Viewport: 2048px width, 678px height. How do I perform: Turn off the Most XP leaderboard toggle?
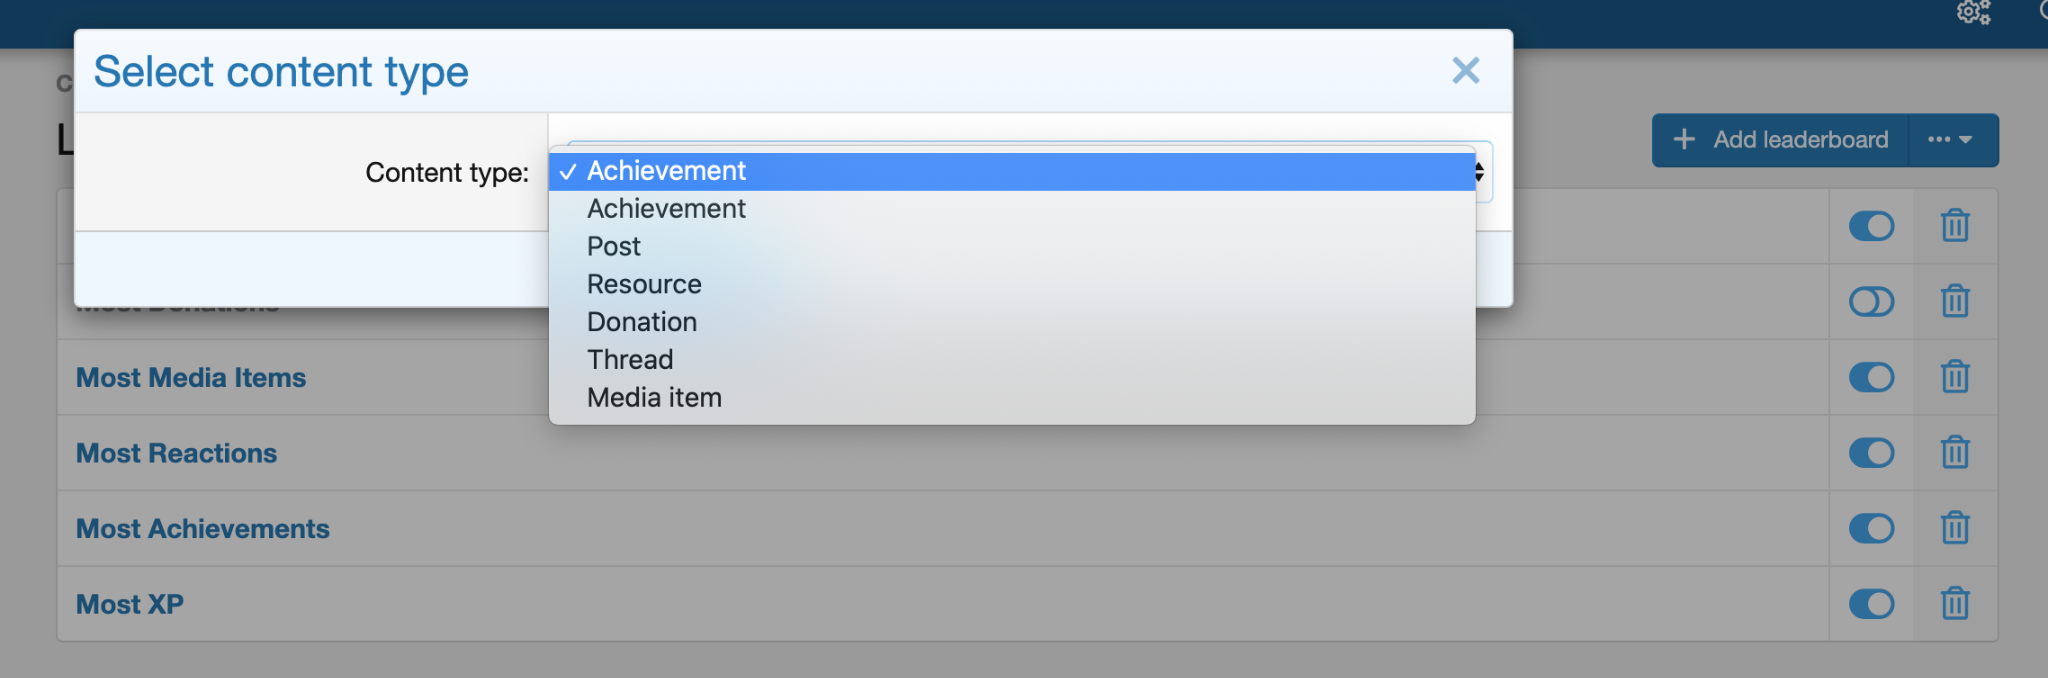click(1871, 604)
